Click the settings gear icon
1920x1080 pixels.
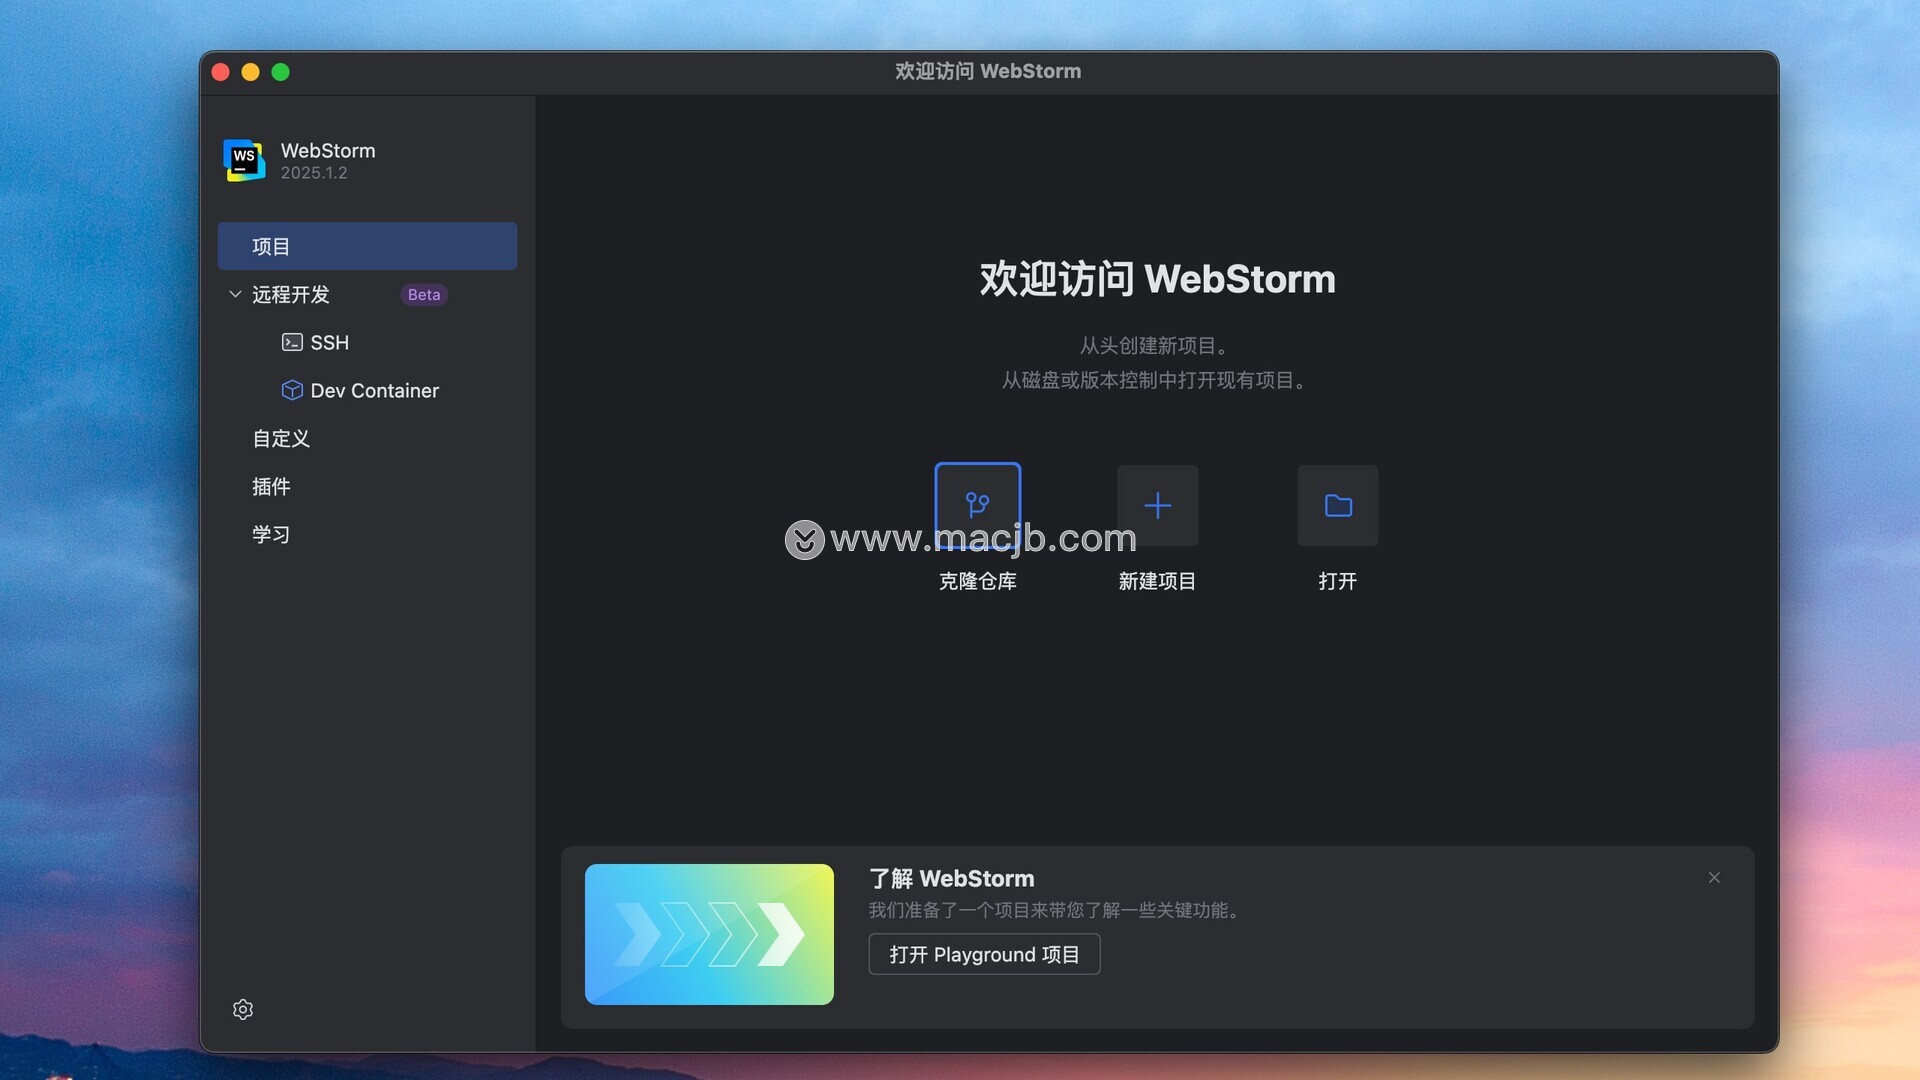(243, 1009)
